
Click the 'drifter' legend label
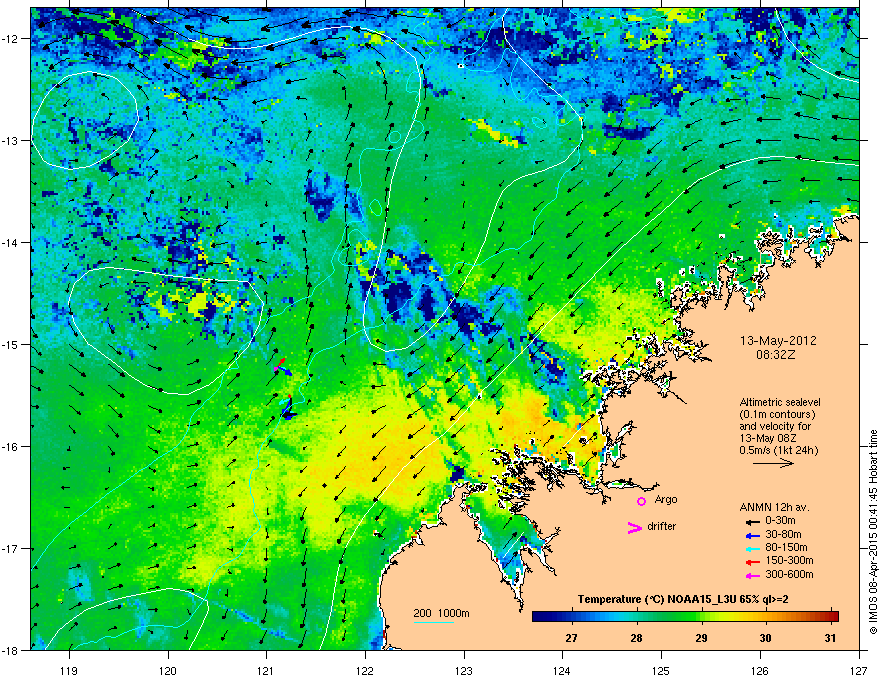point(662,526)
